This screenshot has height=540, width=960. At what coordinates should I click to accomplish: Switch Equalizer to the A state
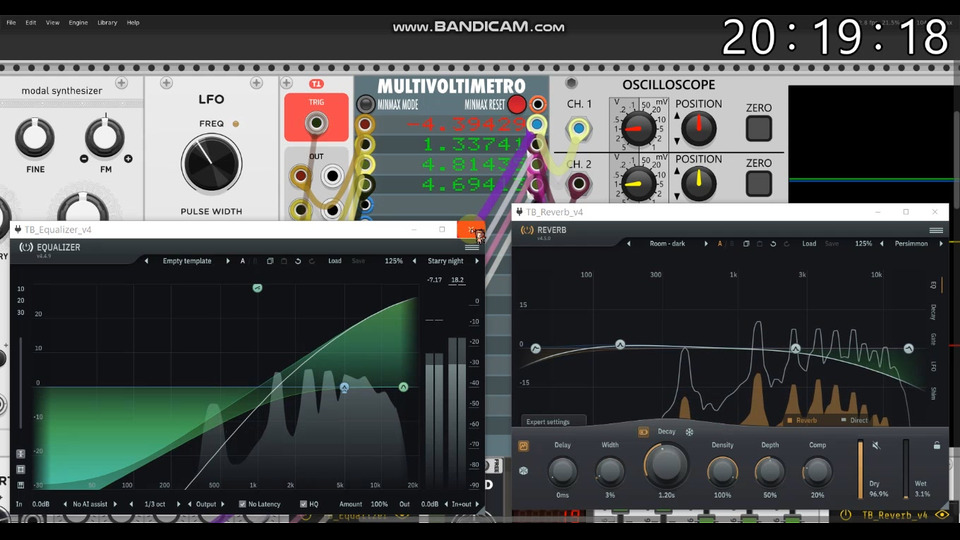242,261
